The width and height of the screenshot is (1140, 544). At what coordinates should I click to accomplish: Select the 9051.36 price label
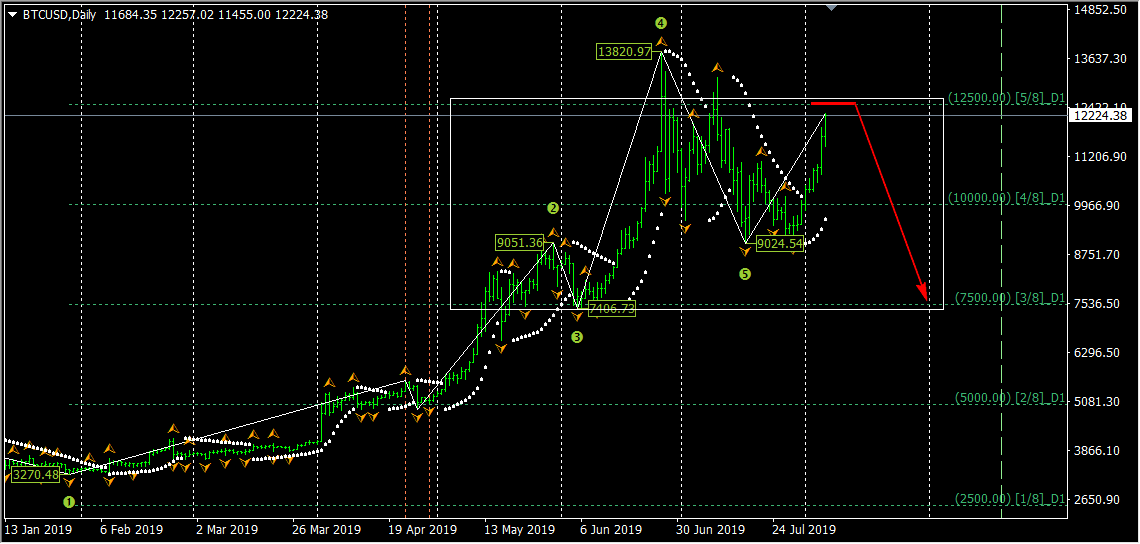tap(521, 242)
